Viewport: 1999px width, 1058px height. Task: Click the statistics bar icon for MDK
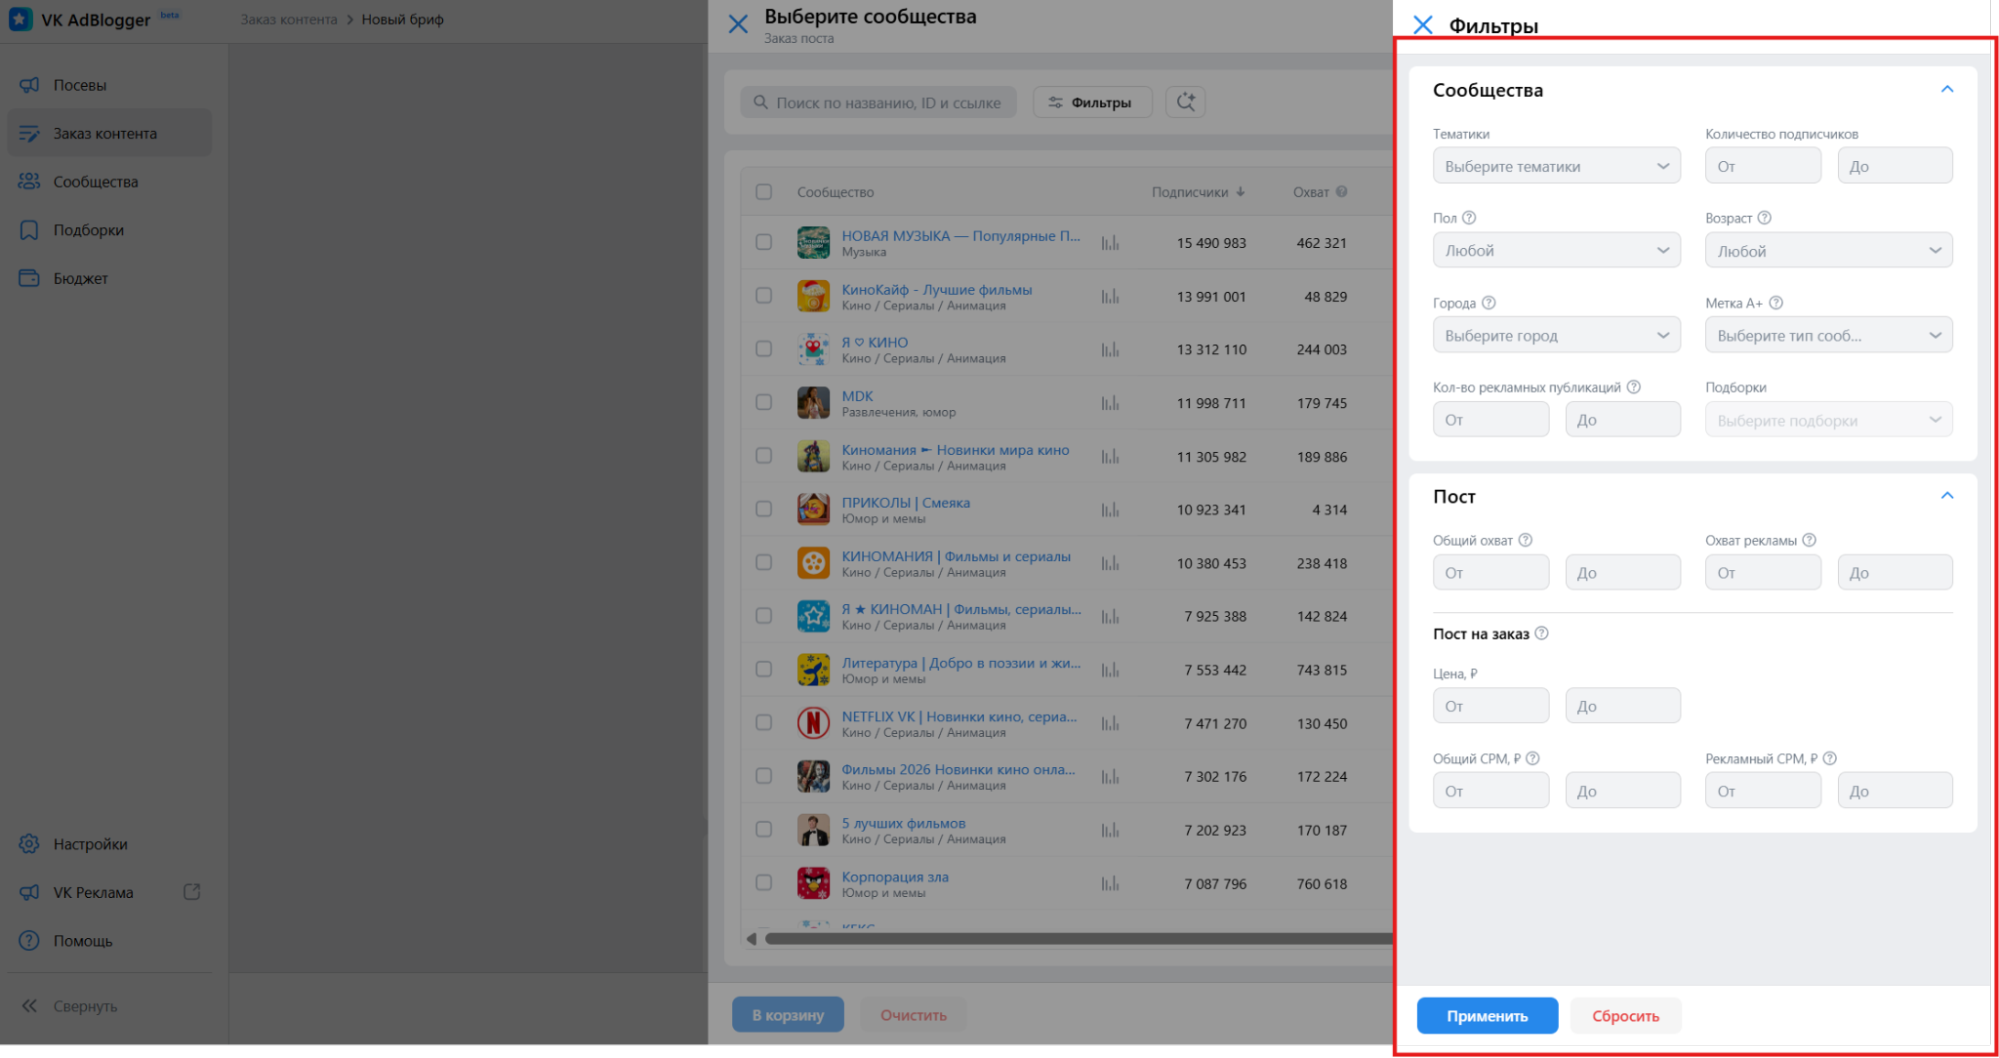tap(1110, 403)
